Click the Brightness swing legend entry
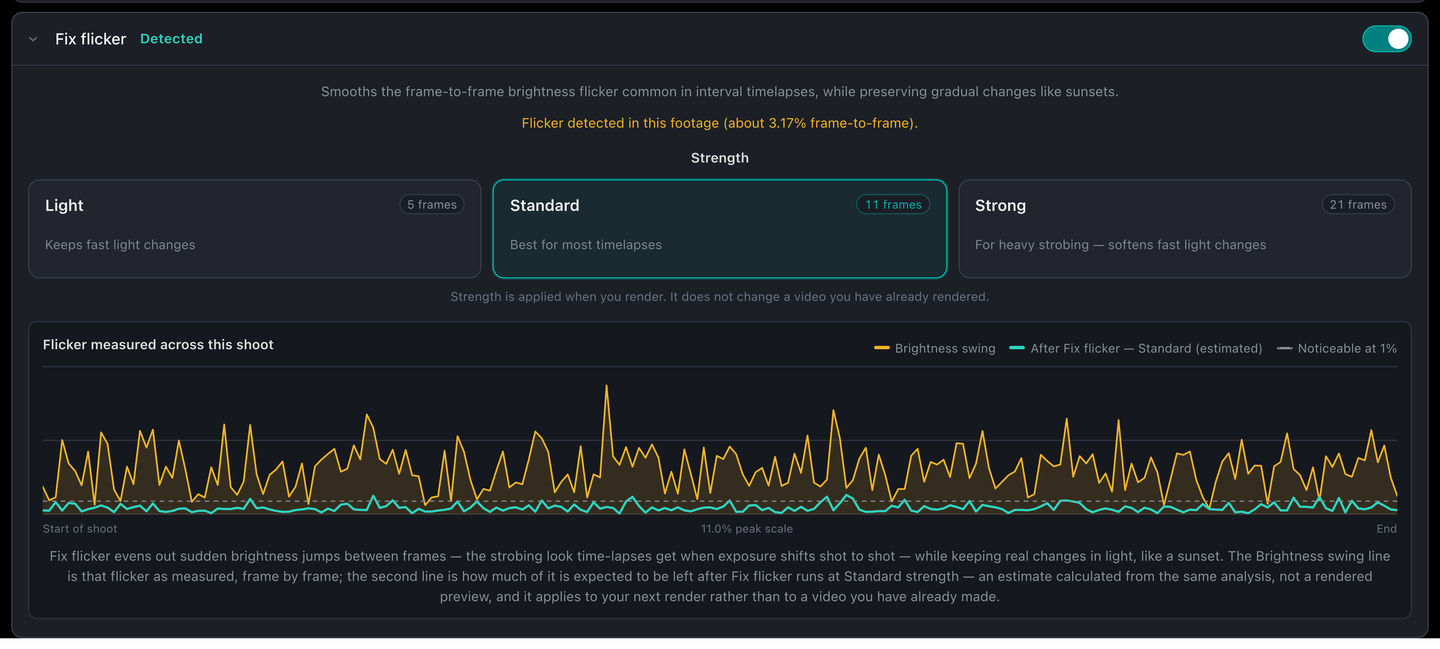The width and height of the screenshot is (1440, 649). pos(935,349)
